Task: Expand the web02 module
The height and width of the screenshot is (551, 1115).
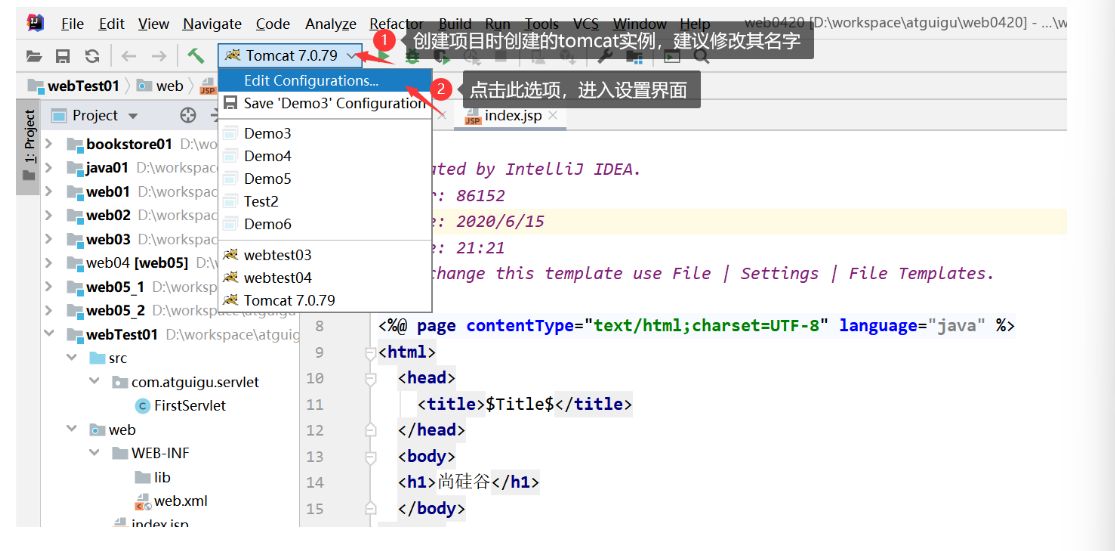Action: (49, 215)
